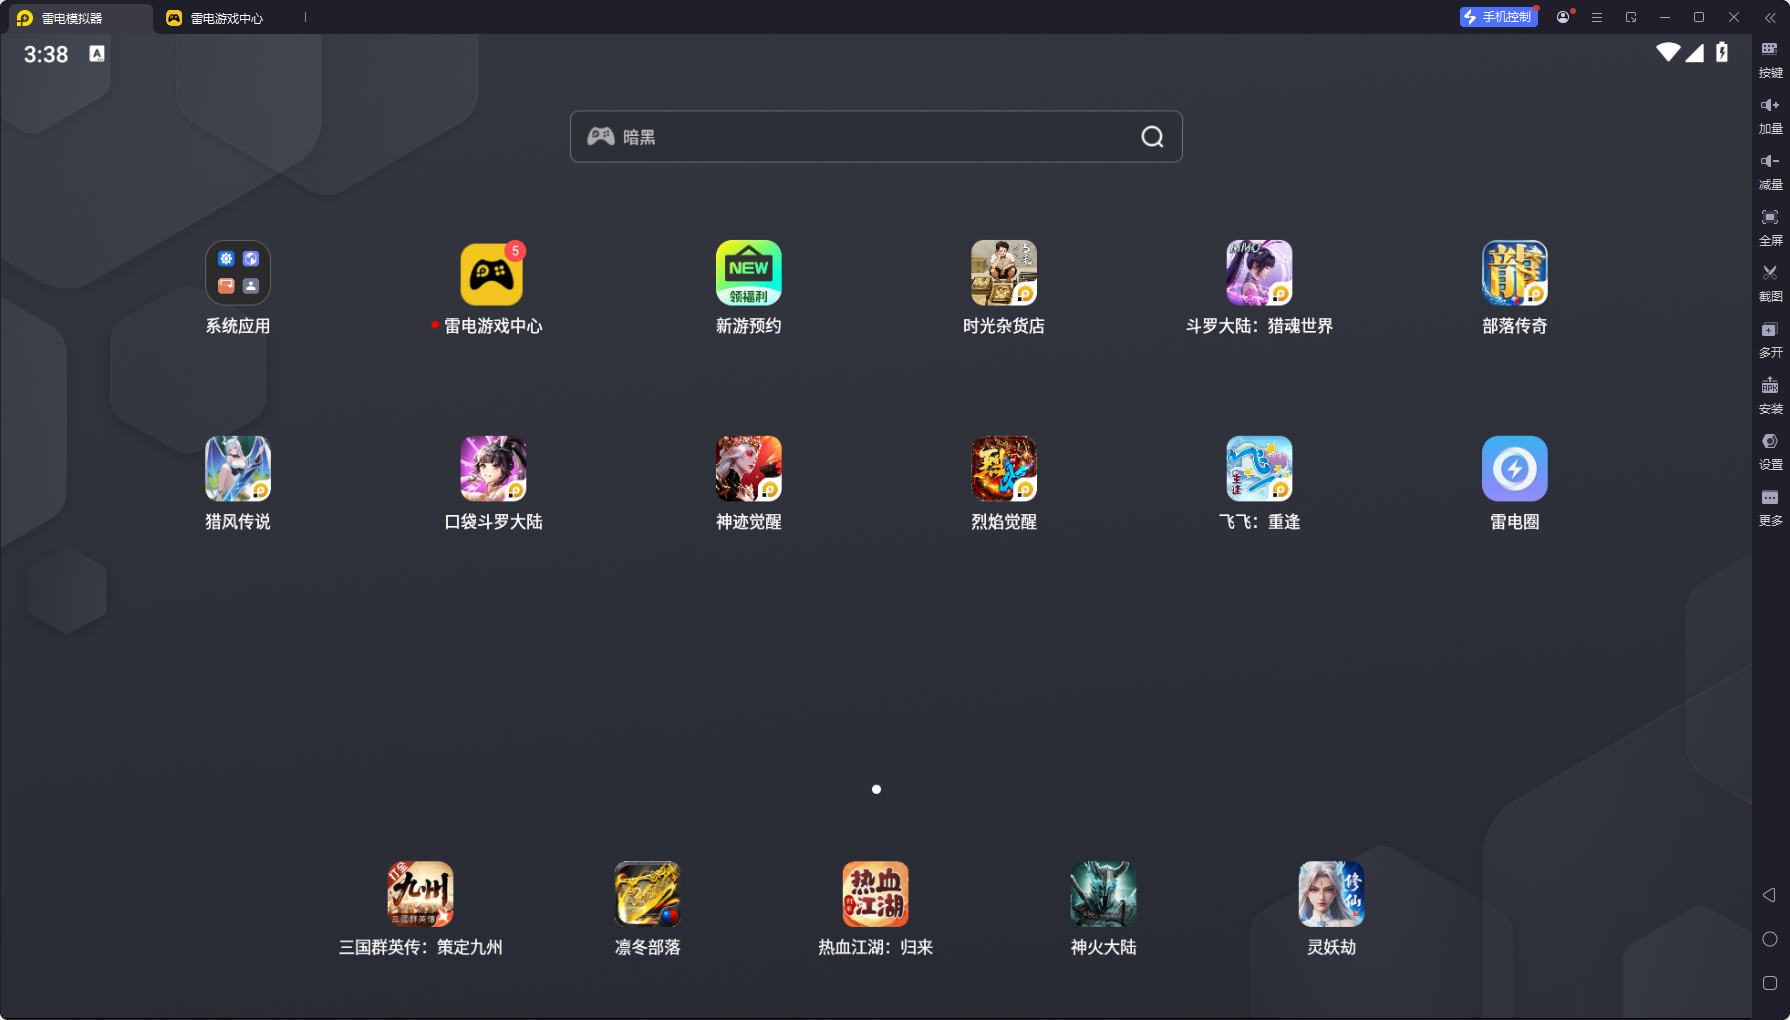Open the 雷电游戏中心 app icon

point(491,274)
